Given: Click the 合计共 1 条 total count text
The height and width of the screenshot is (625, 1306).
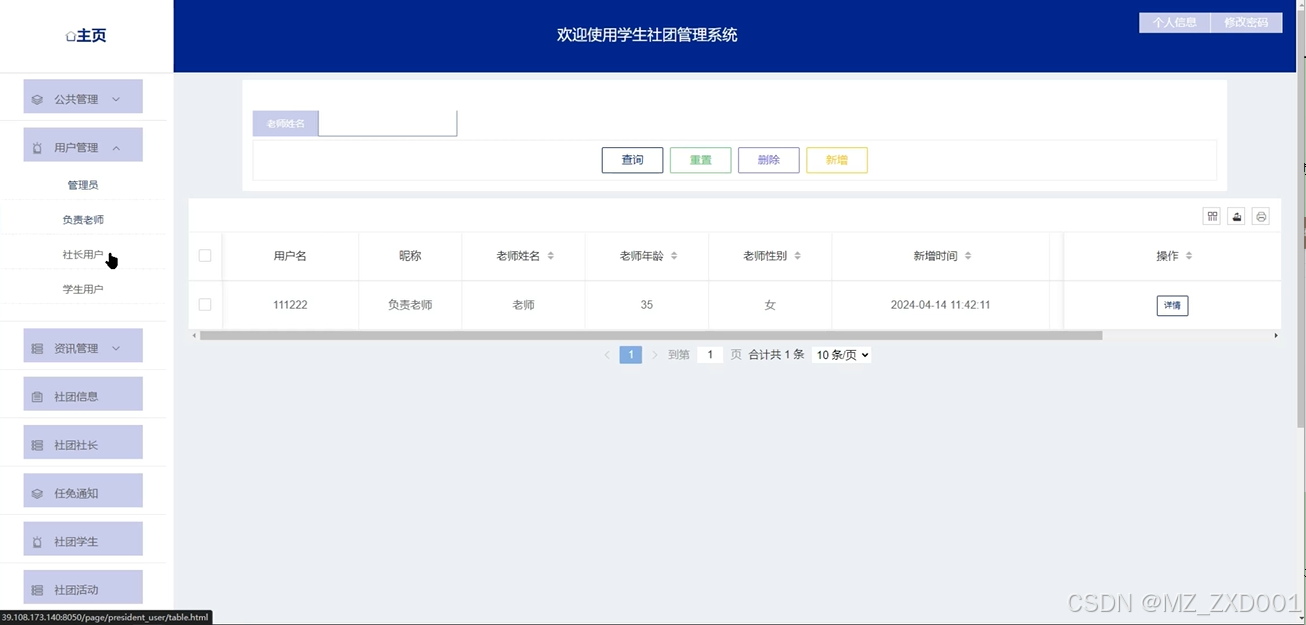Looking at the screenshot, I should coord(776,355).
